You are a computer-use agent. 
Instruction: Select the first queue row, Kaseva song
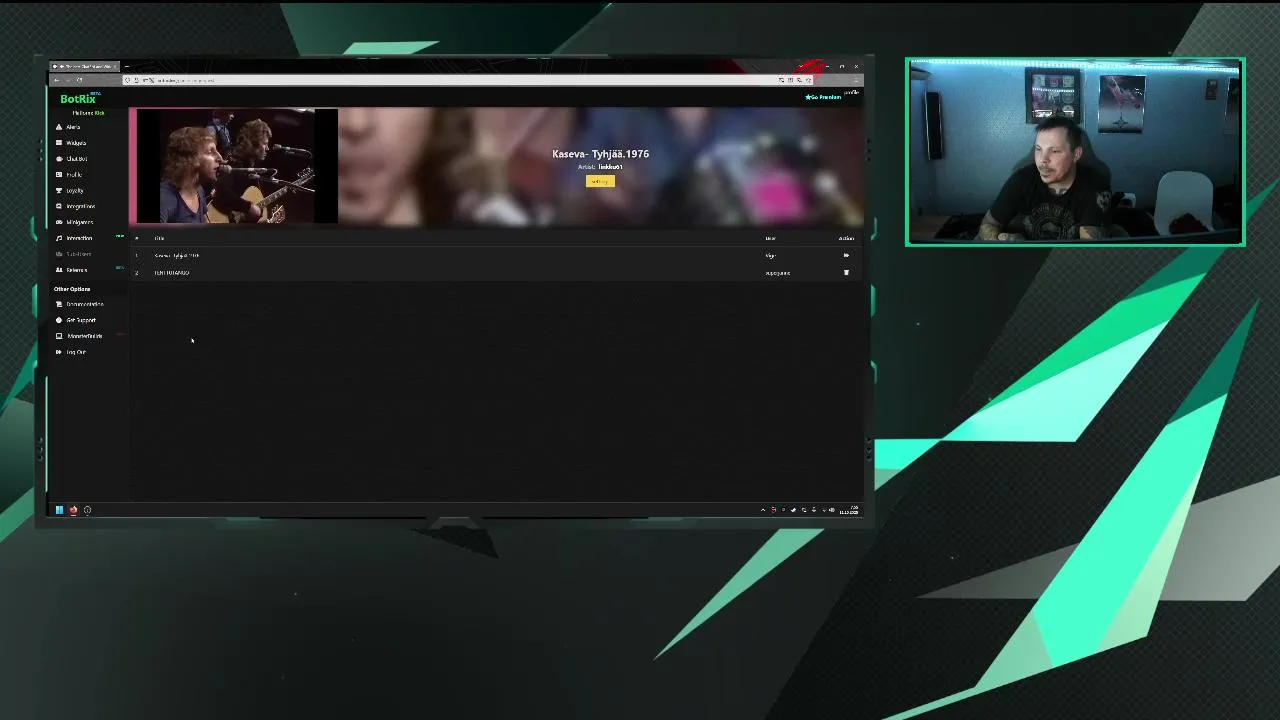[495, 255]
